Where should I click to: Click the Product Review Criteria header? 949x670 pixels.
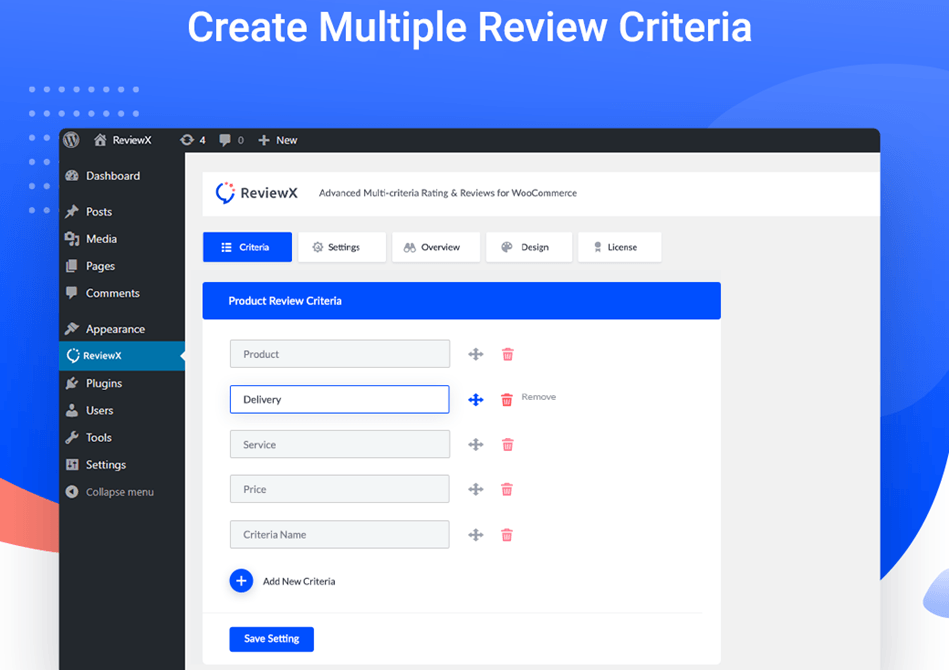point(462,301)
